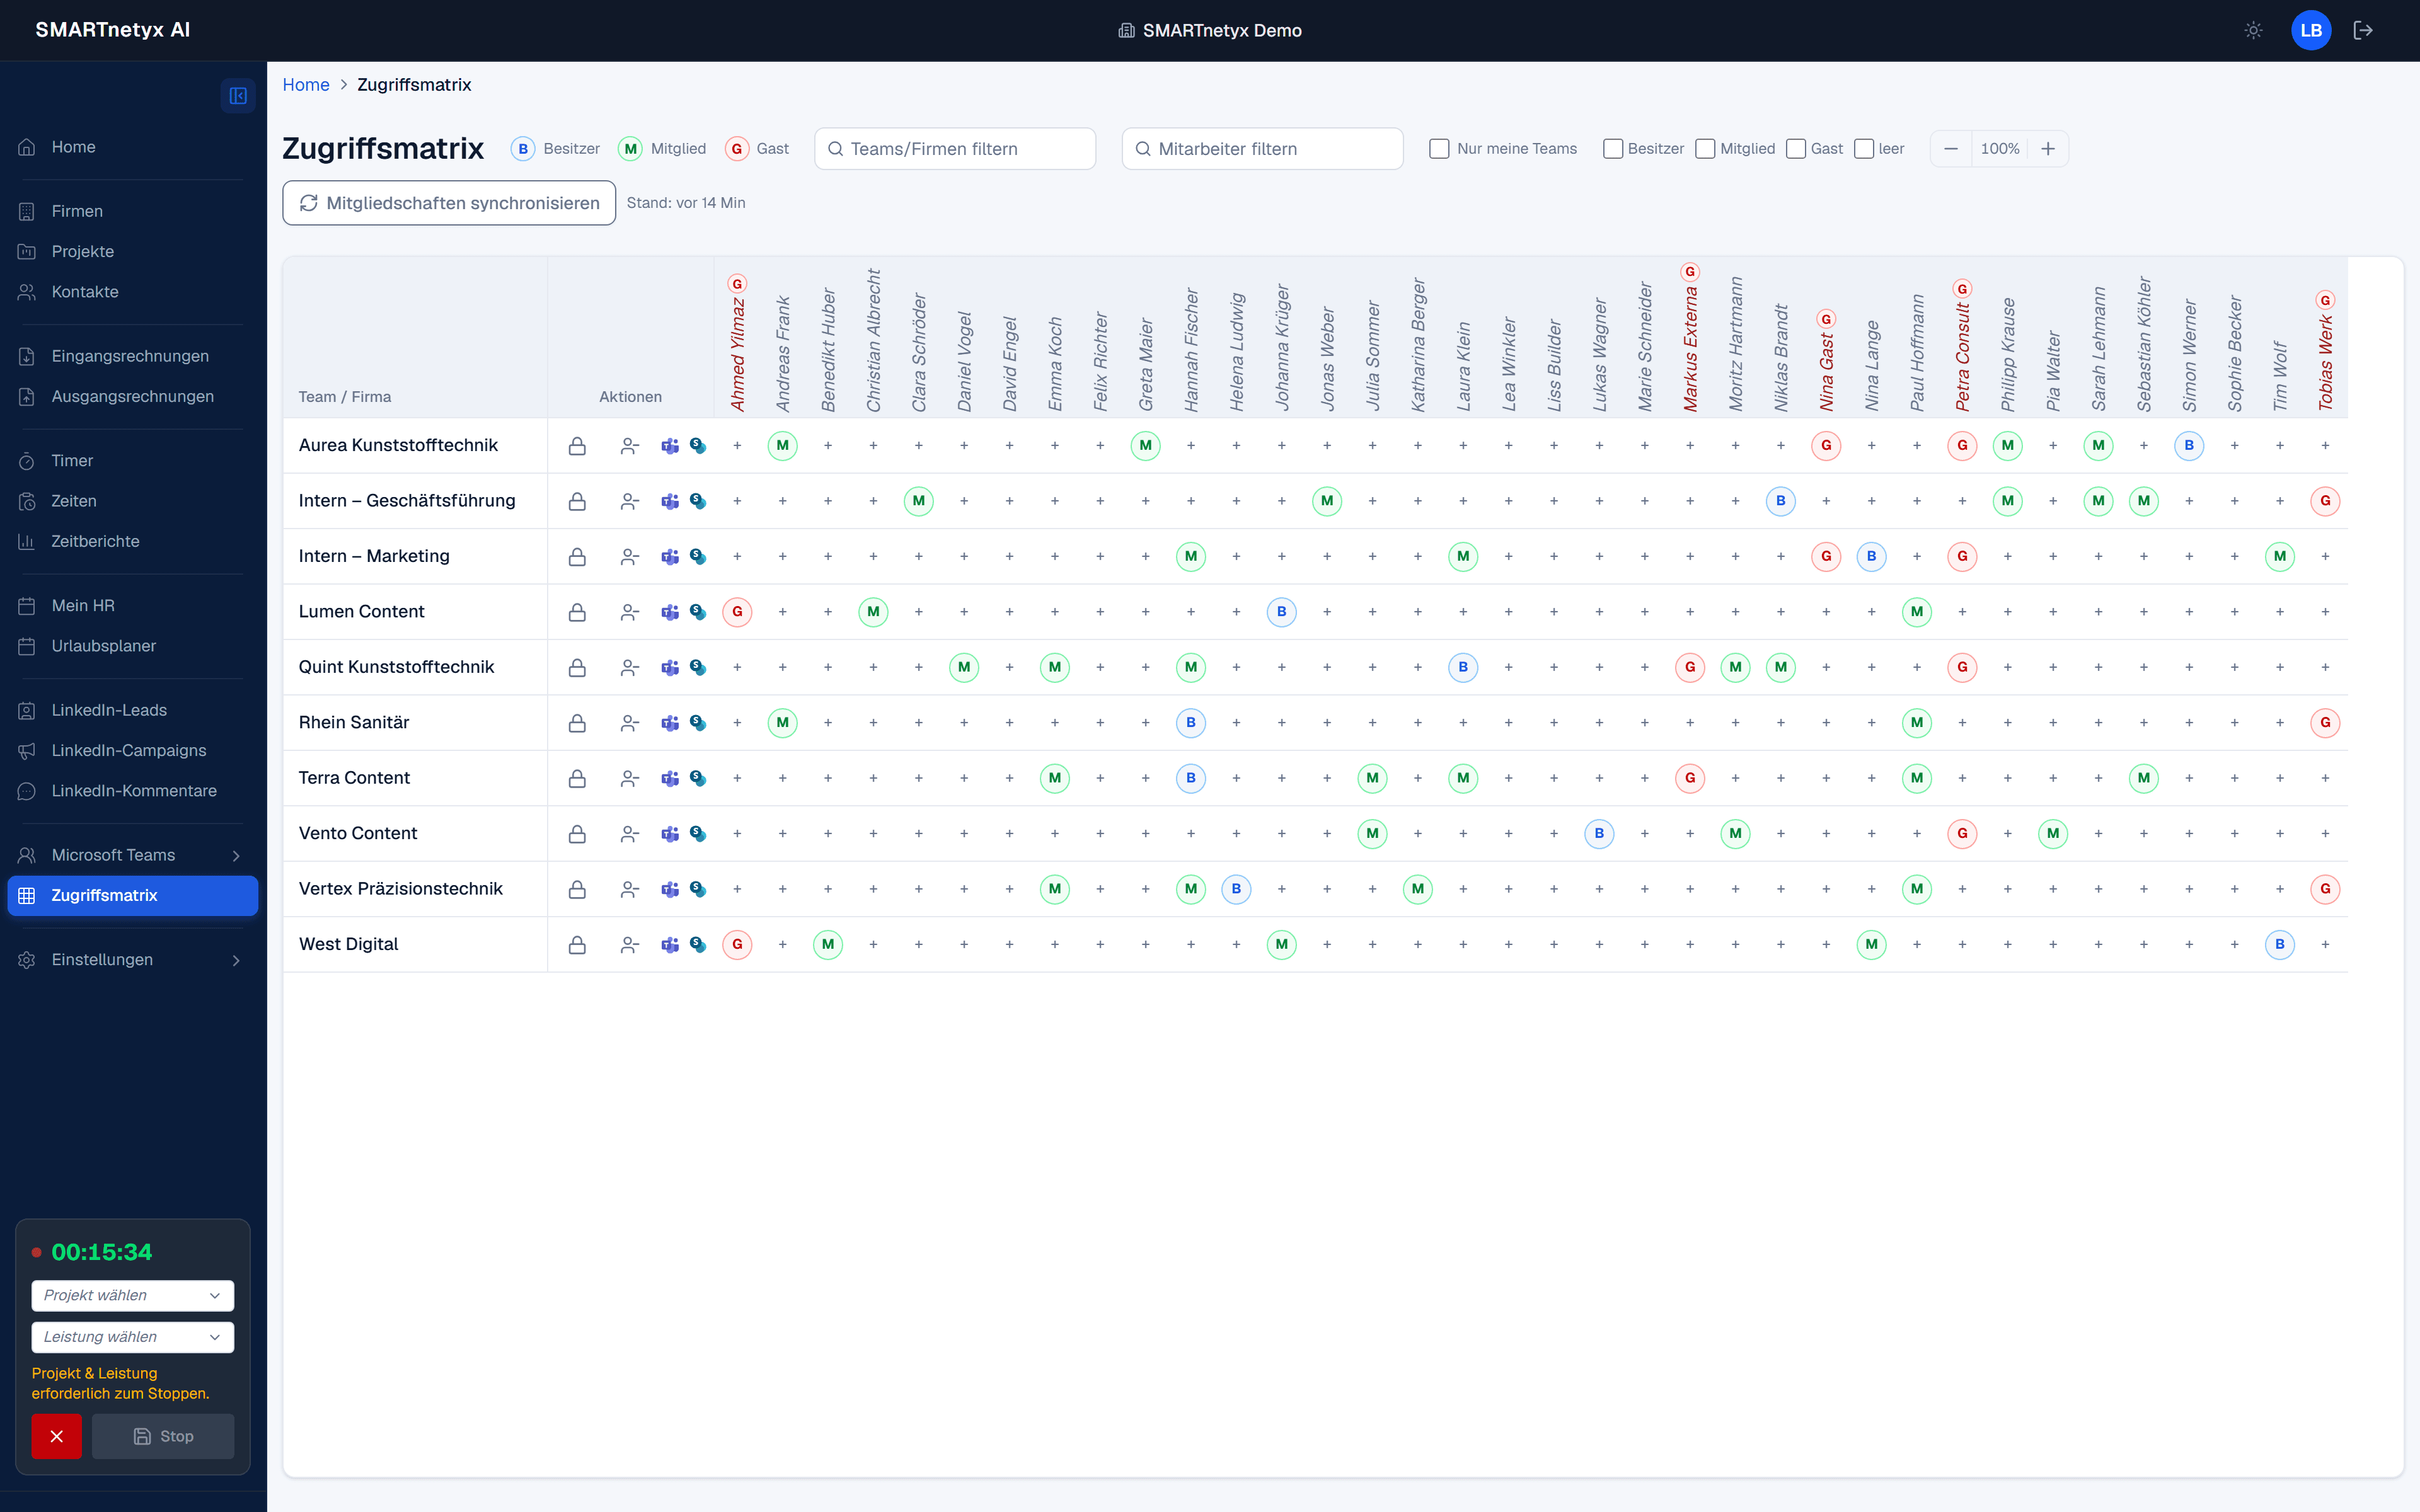2420x1512 pixels.
Task: Click the lock icon for Aurea Kunststofftechnik
Action: 577,446
